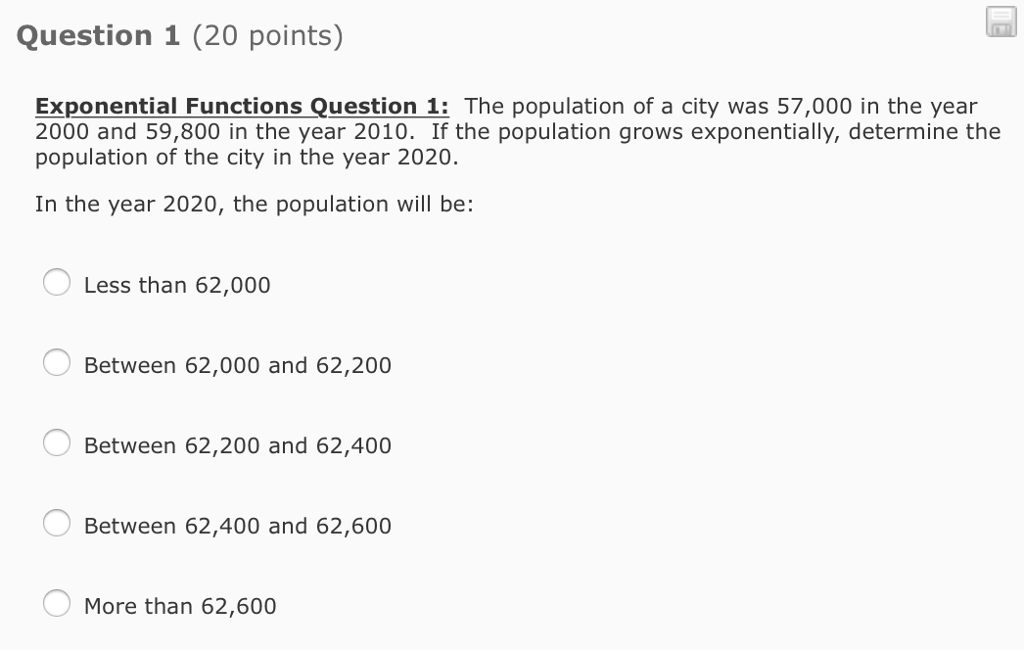
Task: Choose 'Between 62,000 and 62,200' answer
Action: click(57, 362)
